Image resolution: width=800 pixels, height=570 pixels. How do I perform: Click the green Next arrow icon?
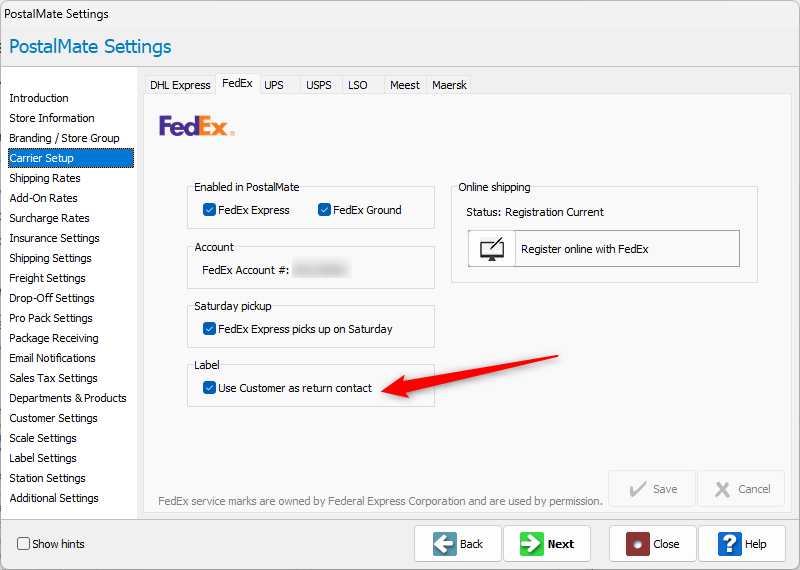pyautogui.click(x=532, y=544)
